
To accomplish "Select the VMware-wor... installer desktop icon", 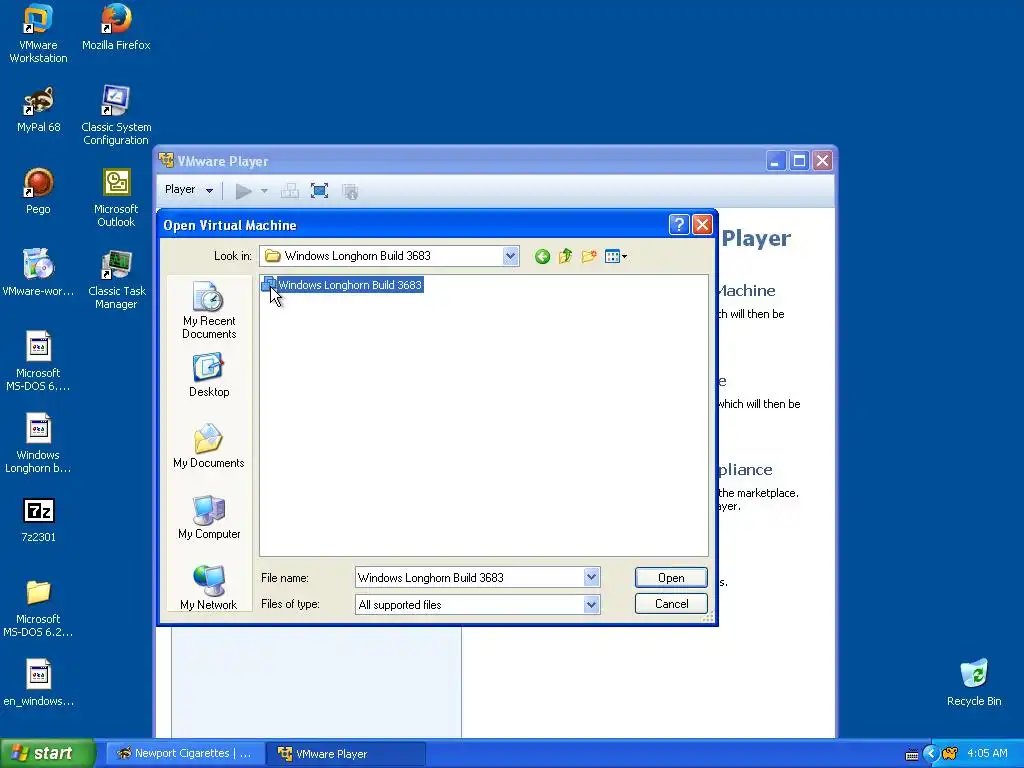I will pos(38,274).
